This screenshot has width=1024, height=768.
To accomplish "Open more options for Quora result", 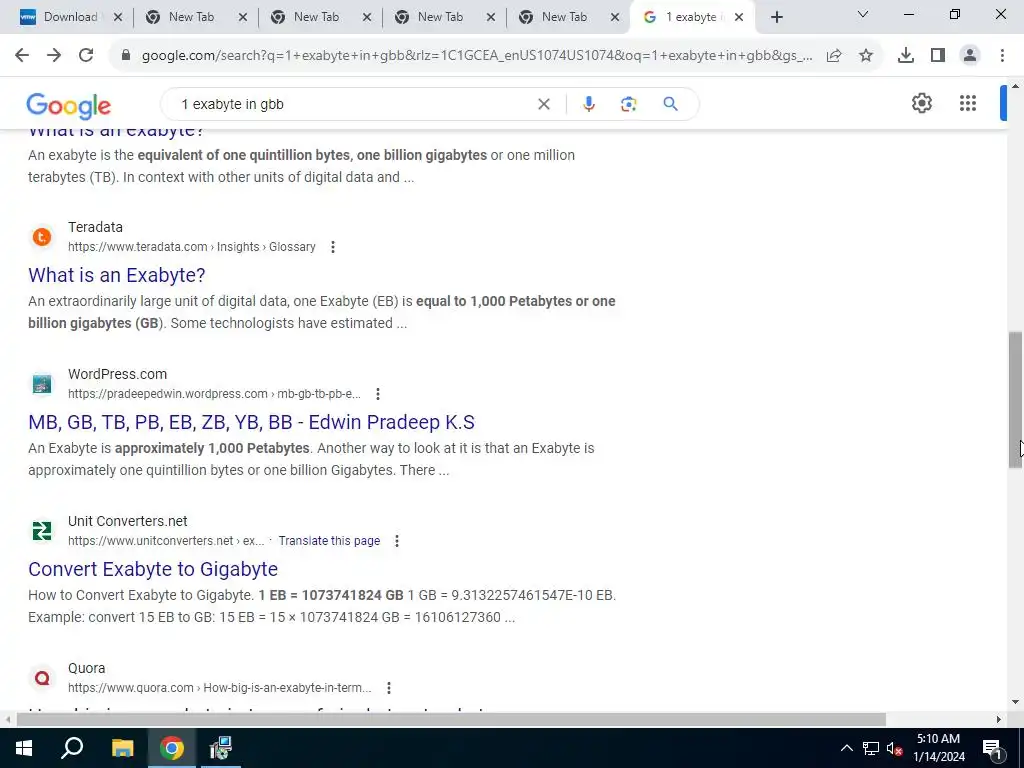I will (389, 688).
